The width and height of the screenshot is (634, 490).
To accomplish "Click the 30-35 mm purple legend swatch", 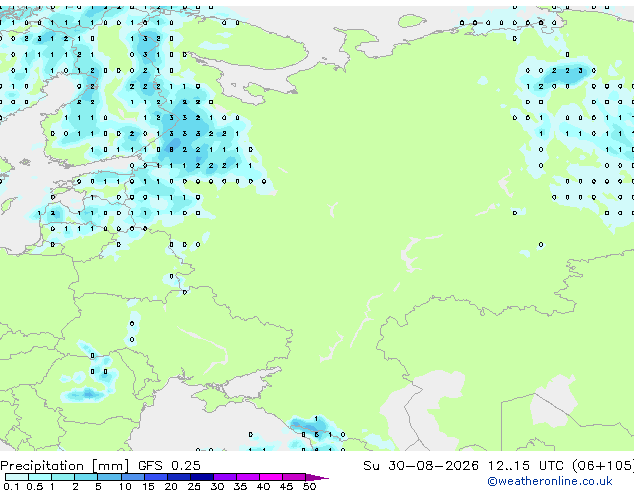I will pos(225,477).
